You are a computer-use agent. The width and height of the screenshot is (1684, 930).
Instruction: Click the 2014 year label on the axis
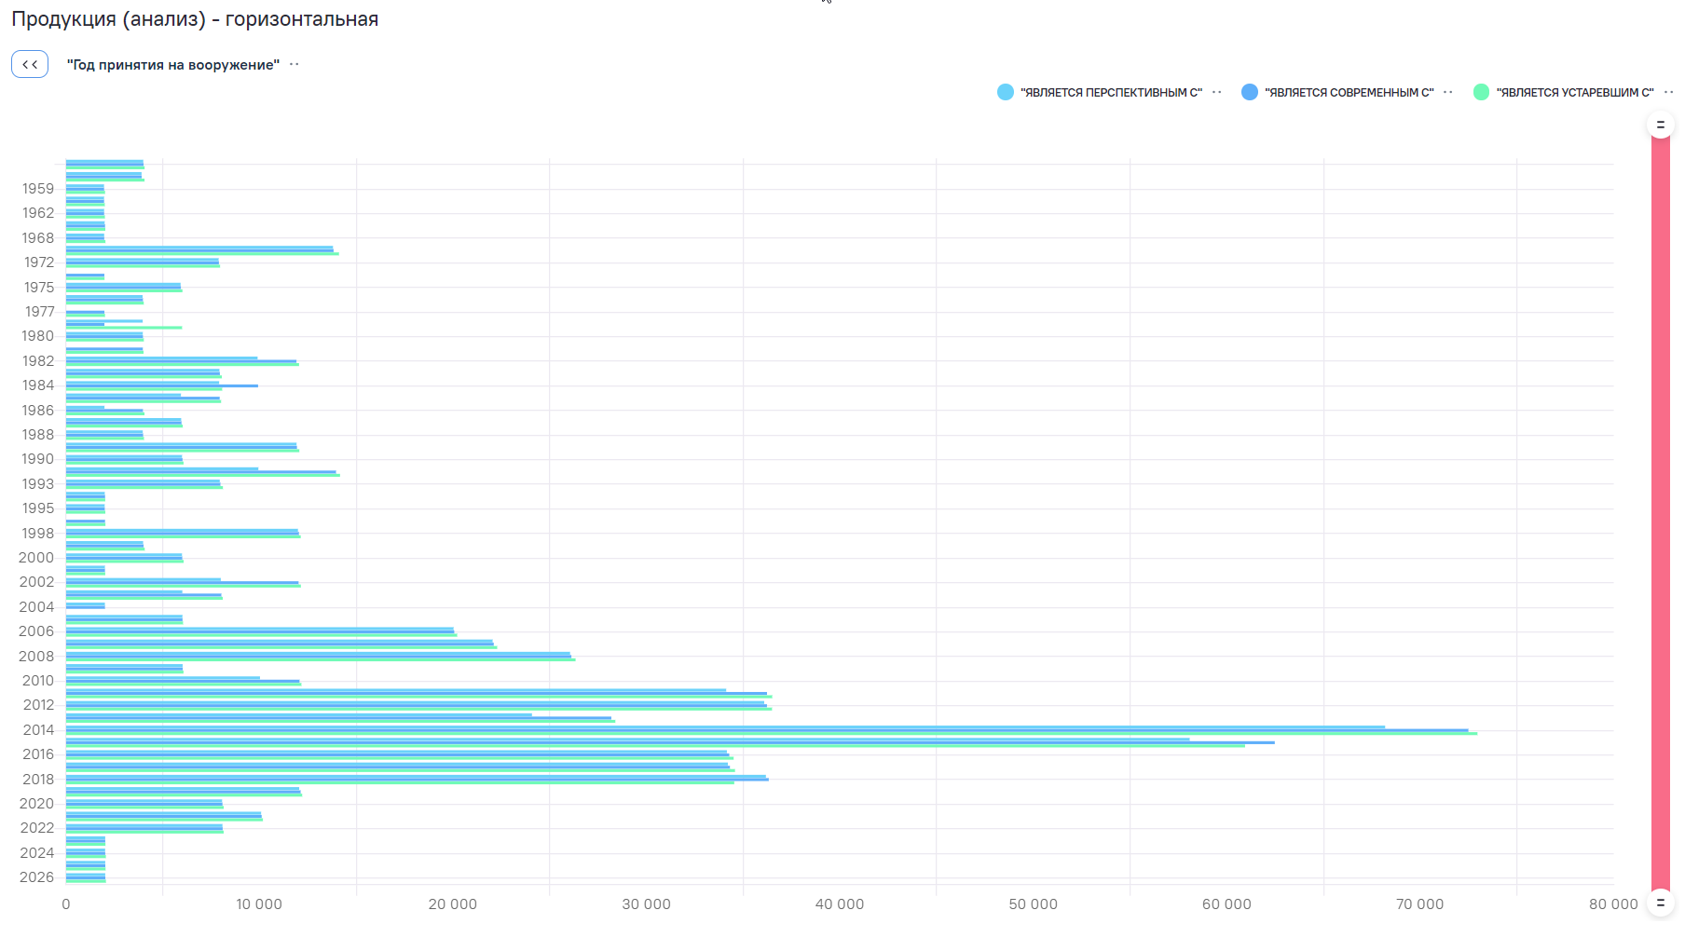[x=38, y=730]
